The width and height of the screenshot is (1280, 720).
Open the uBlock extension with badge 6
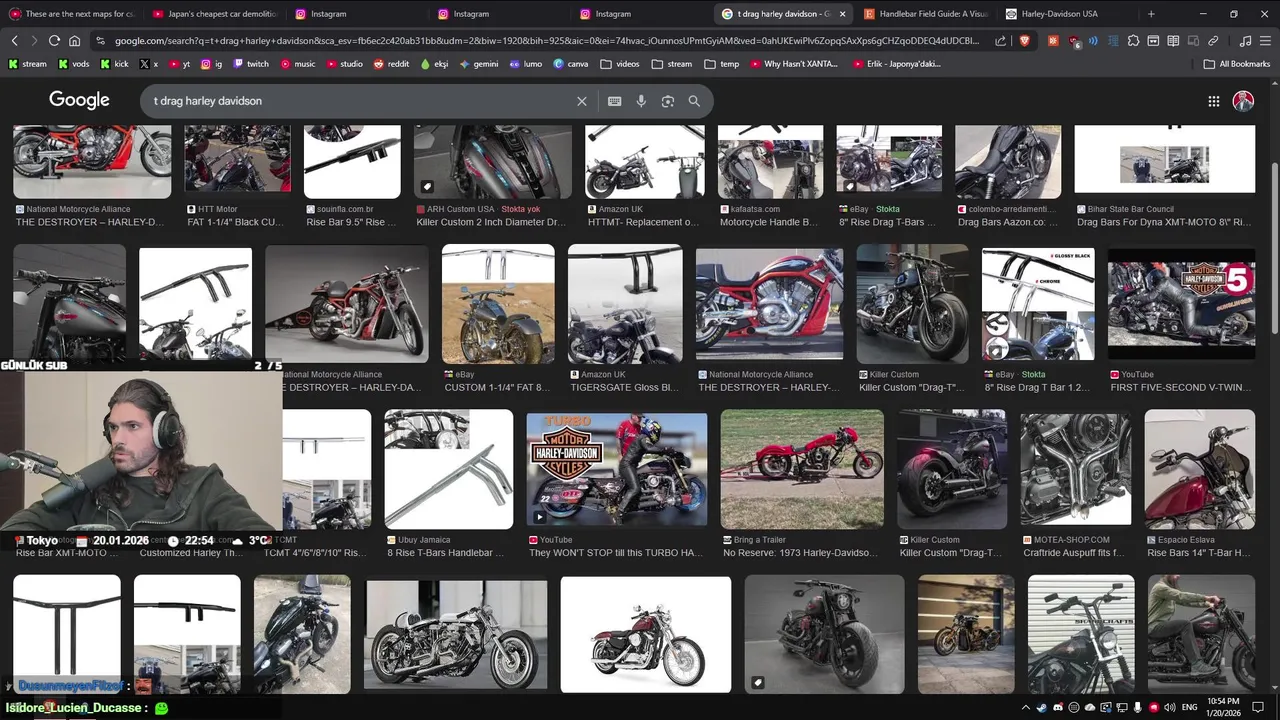coord(1074,41)
